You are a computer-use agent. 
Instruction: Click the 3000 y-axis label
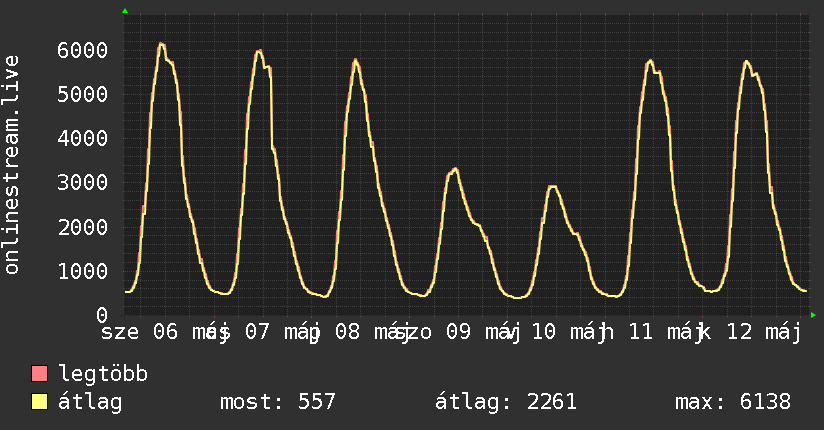click(83, 183)
